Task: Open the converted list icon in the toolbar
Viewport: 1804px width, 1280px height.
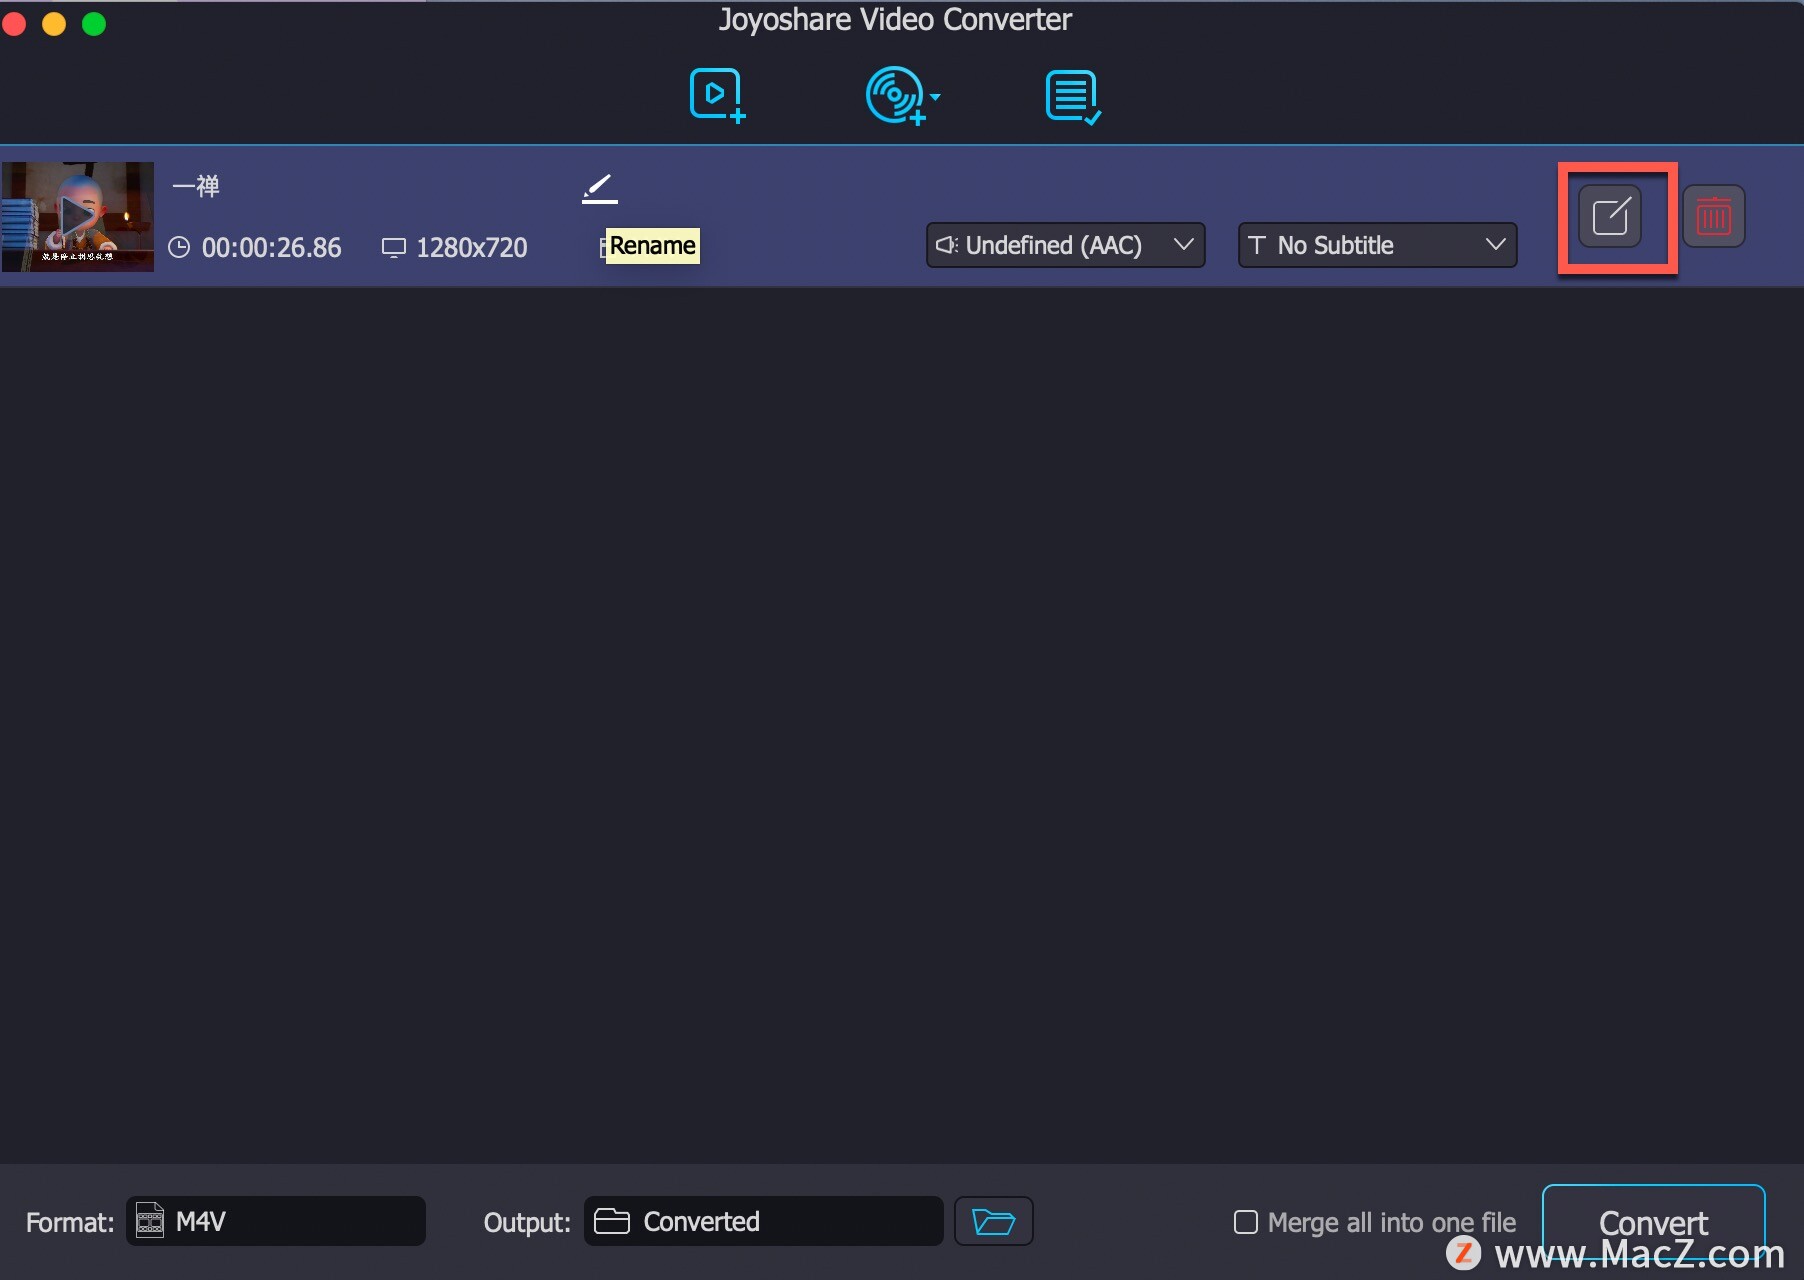Action: point(1073,97)
